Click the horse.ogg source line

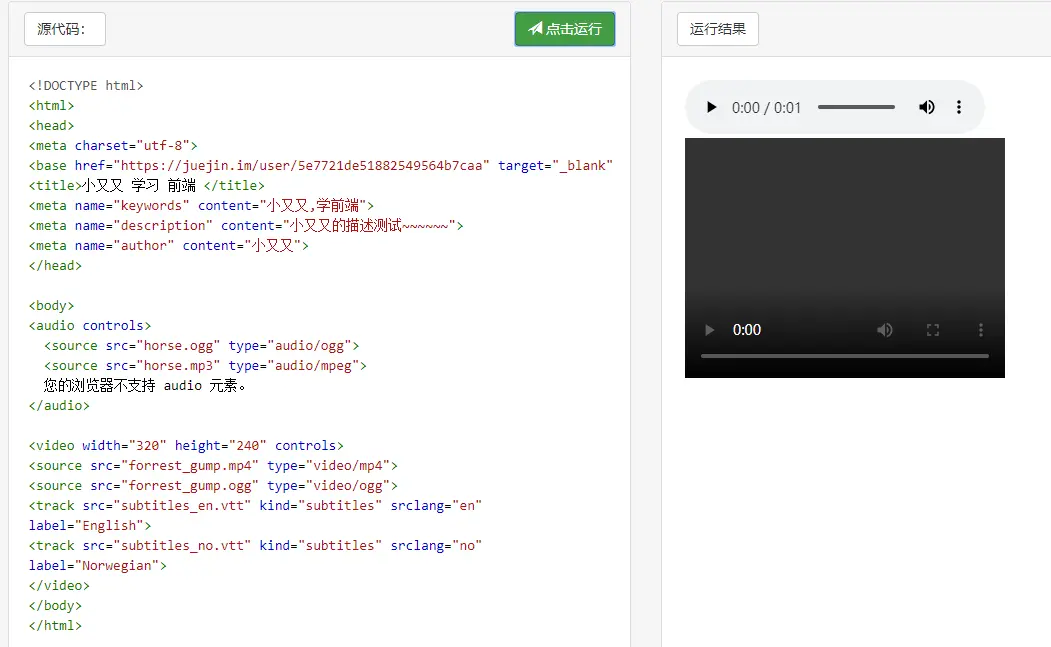202,345
